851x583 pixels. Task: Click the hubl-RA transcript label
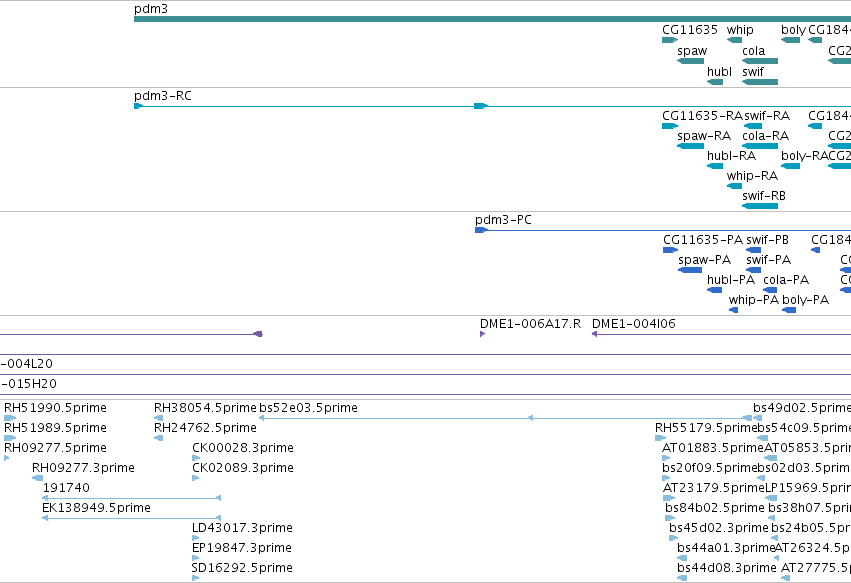pos(731,156)
